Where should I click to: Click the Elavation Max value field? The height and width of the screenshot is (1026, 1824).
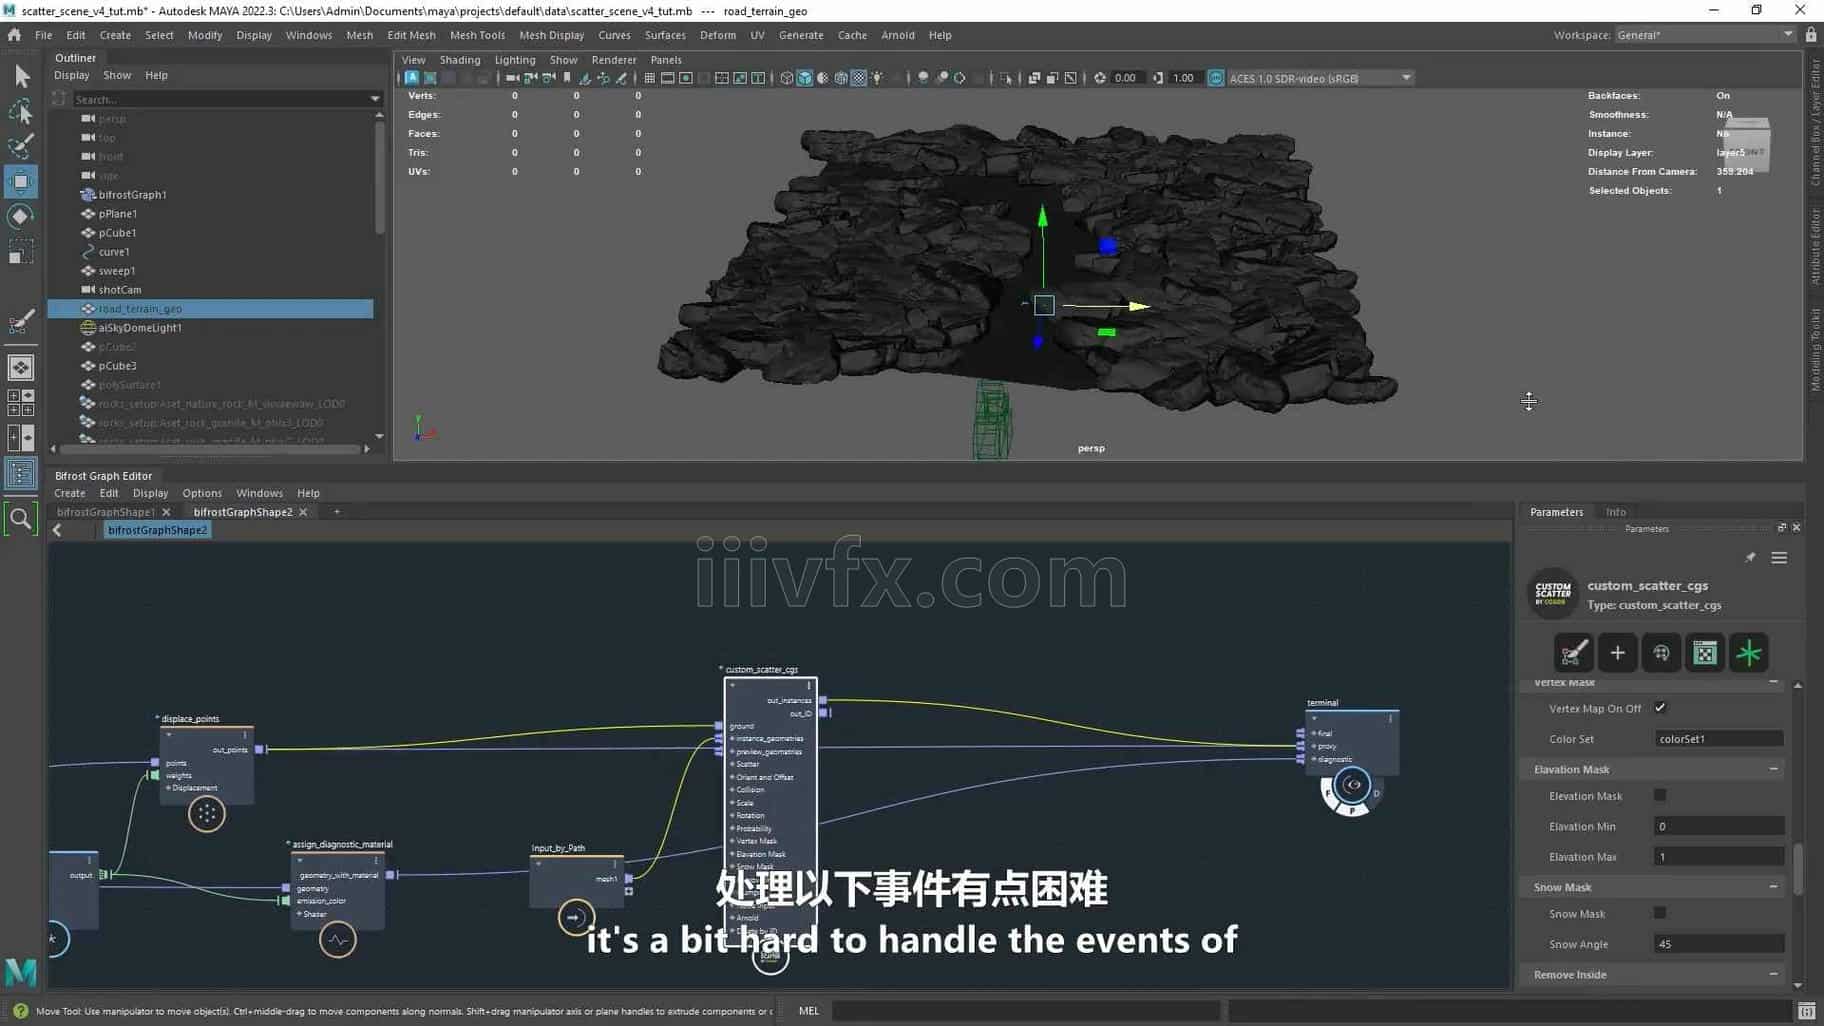tap(1718, 857)
